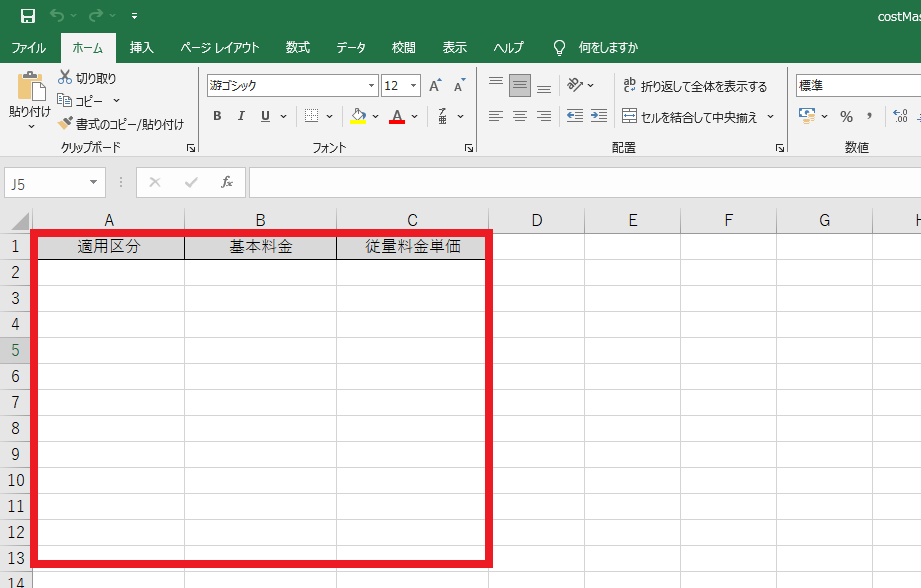Click the scissors Cut (切り取り) icon
The height and width of the screenshot is (588, 921).
coord(65,77)
